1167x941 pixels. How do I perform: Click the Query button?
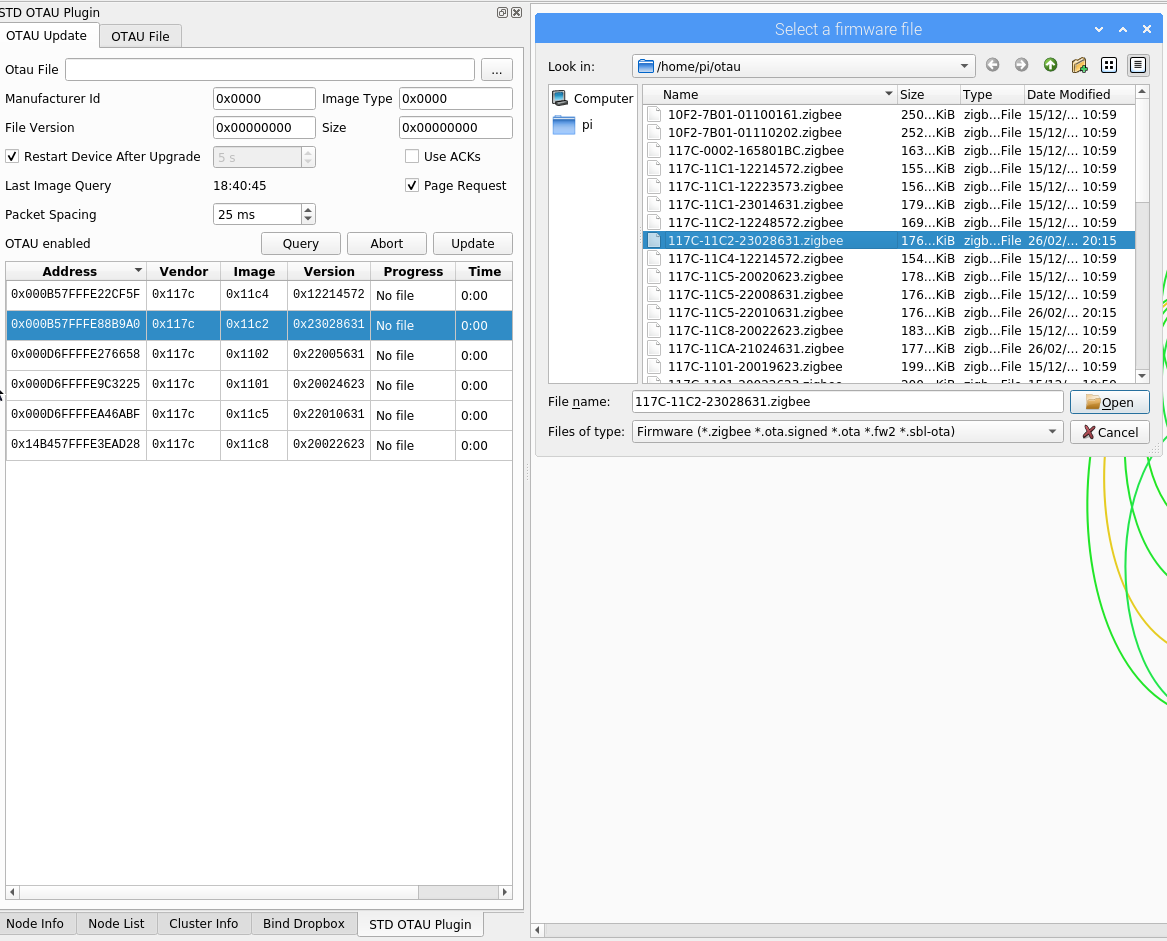301,243
